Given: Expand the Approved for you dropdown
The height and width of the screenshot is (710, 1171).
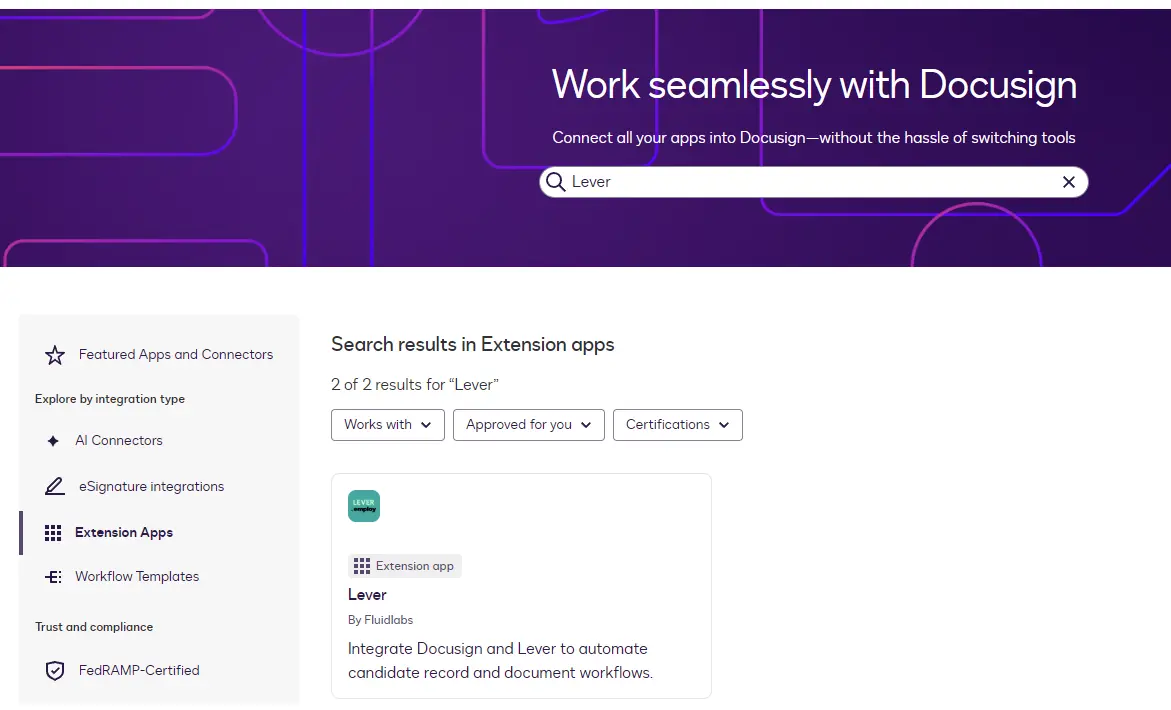Looking at the screenshot, I should tap(529, 425).
